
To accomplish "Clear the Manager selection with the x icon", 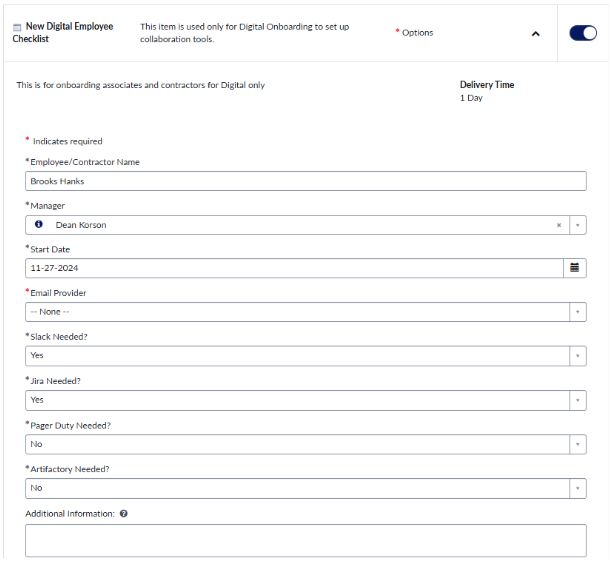I will tap(559, 225).
